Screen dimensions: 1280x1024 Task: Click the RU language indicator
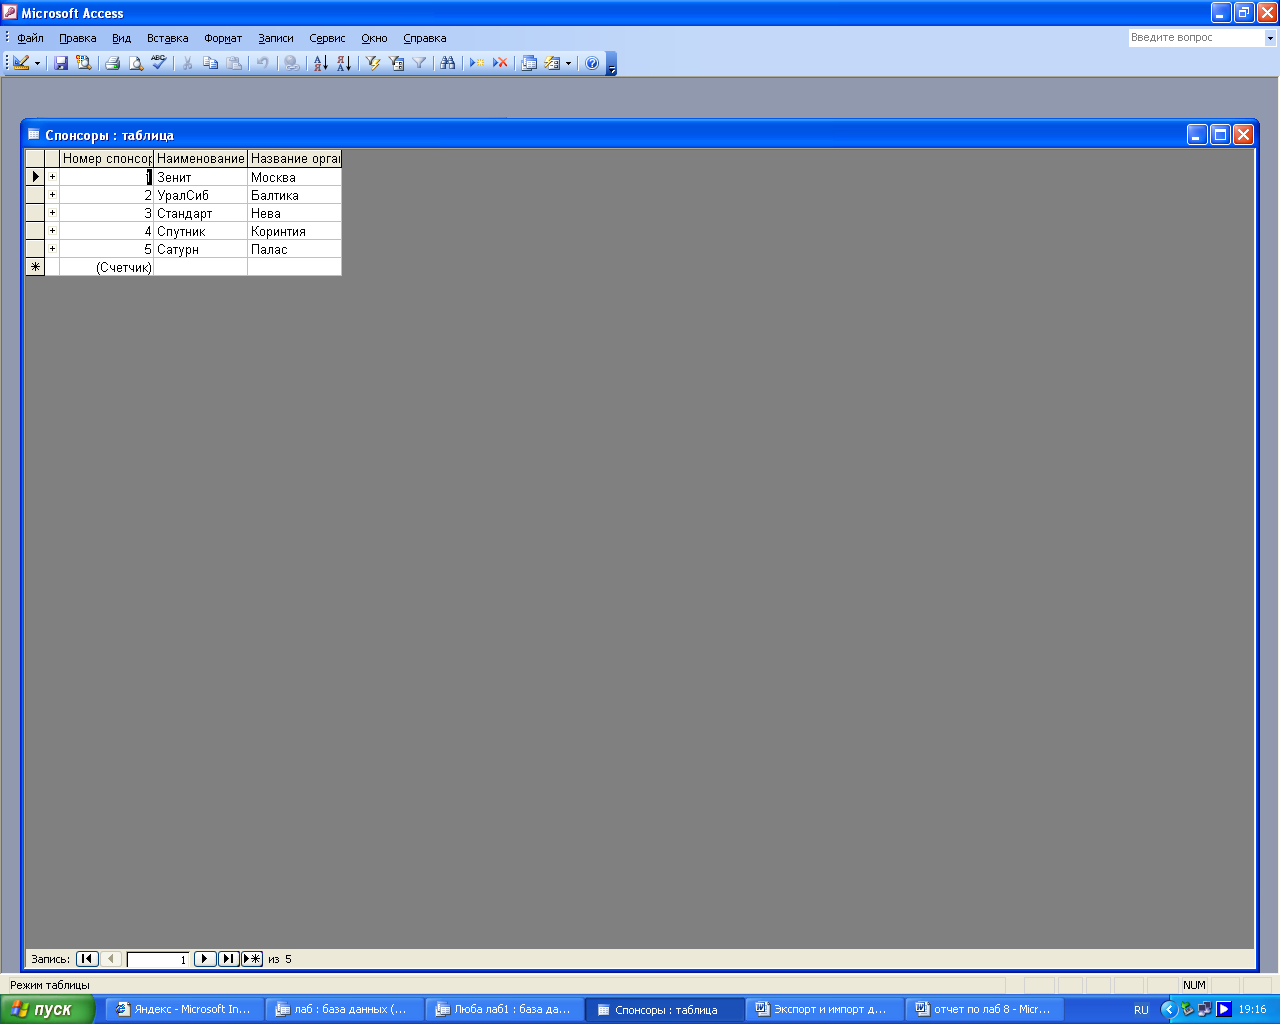point(1141,1010)
